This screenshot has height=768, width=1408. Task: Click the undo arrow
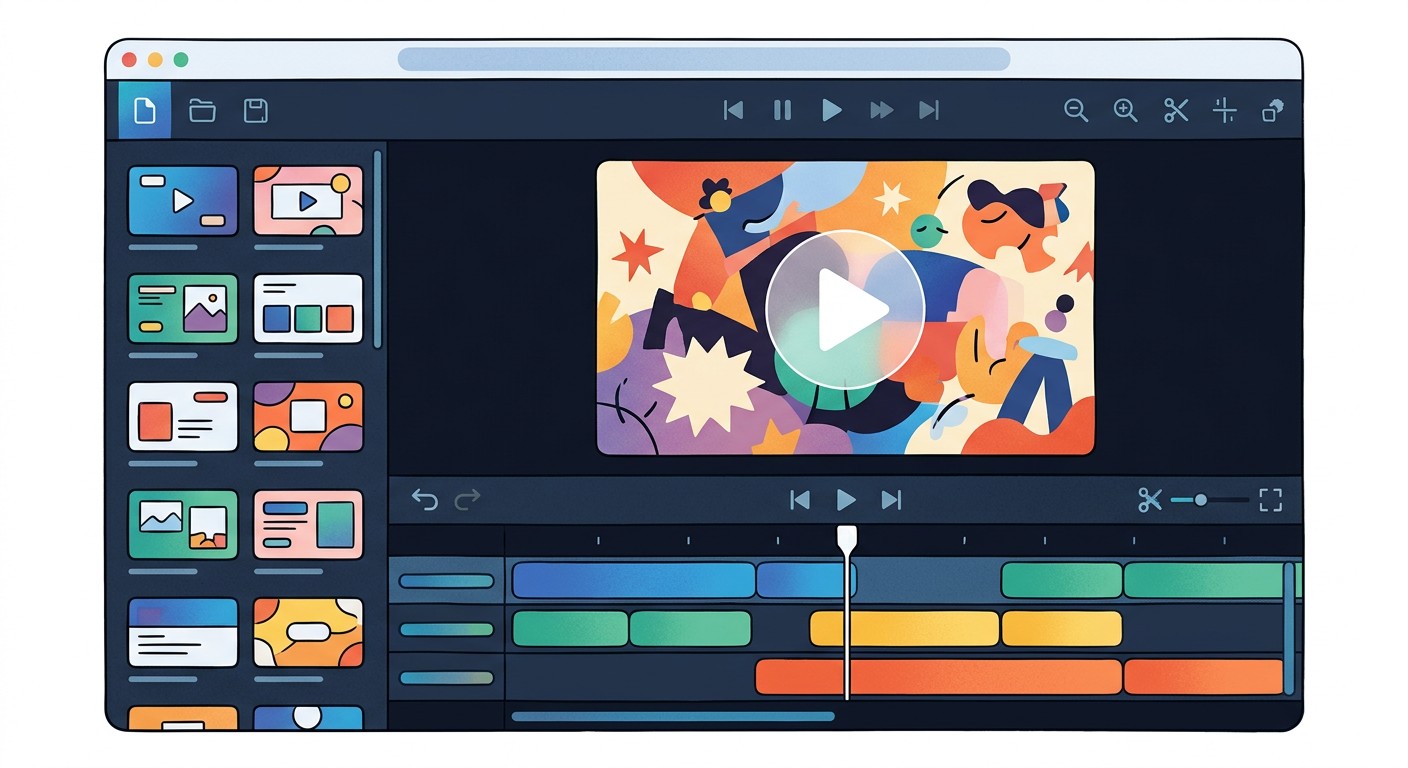click(425, 499)
